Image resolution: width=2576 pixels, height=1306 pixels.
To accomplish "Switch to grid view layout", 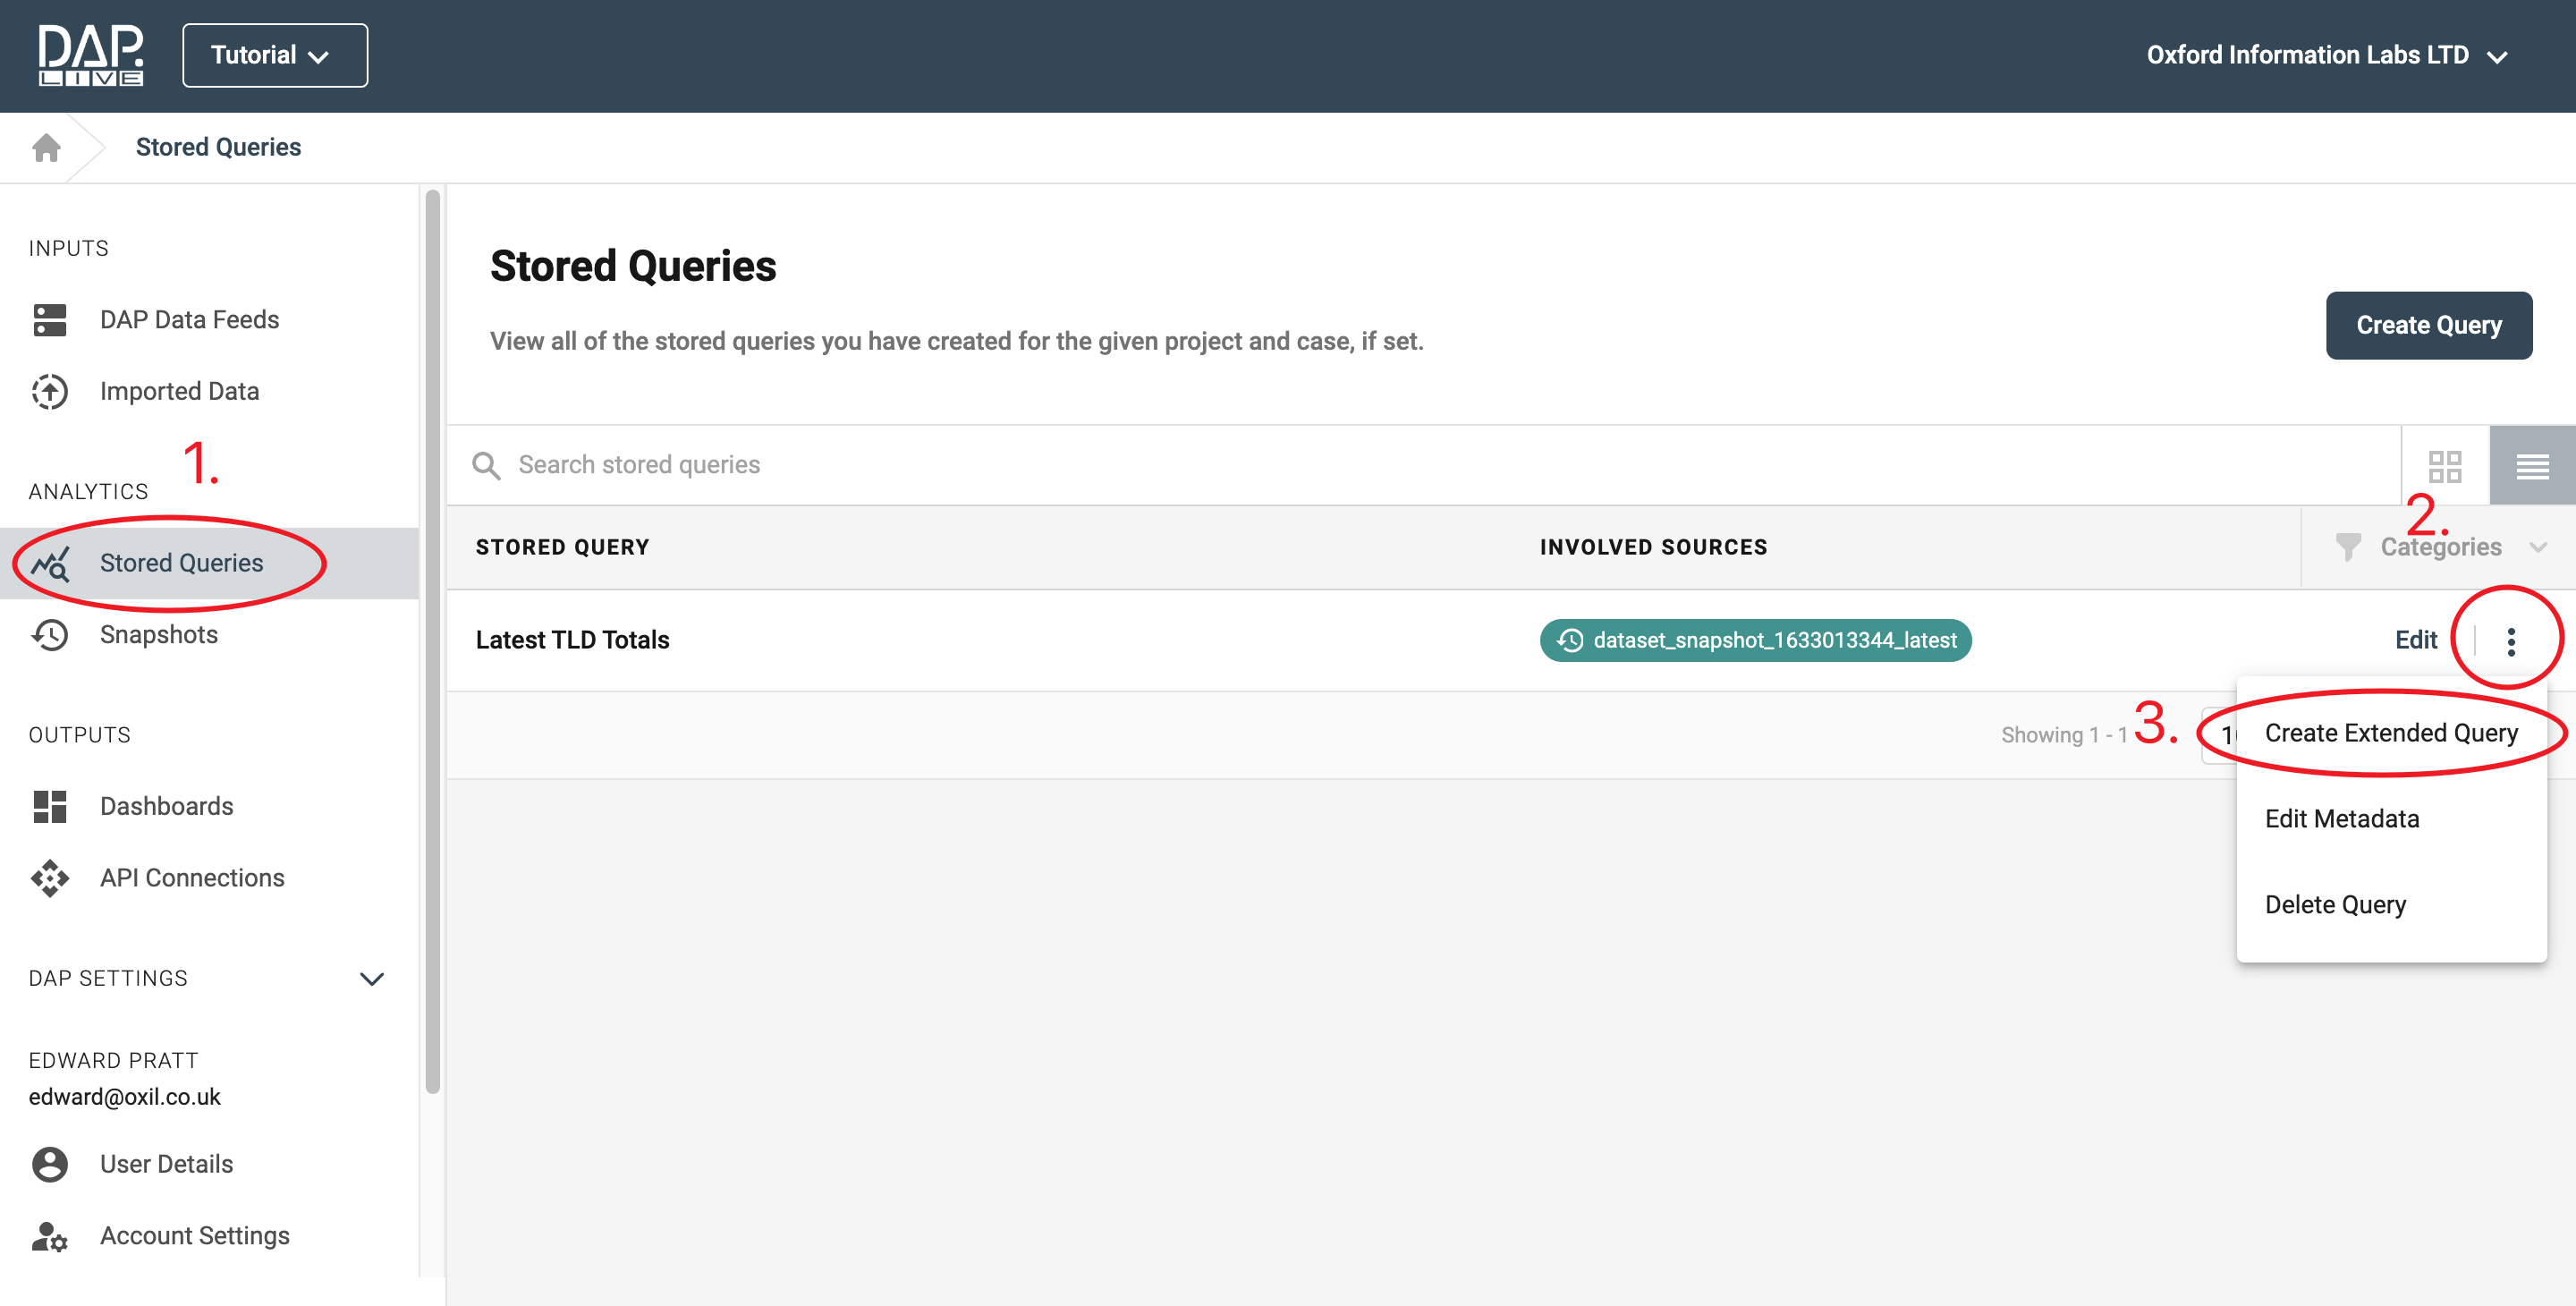I will click(x=2444, y=466).
